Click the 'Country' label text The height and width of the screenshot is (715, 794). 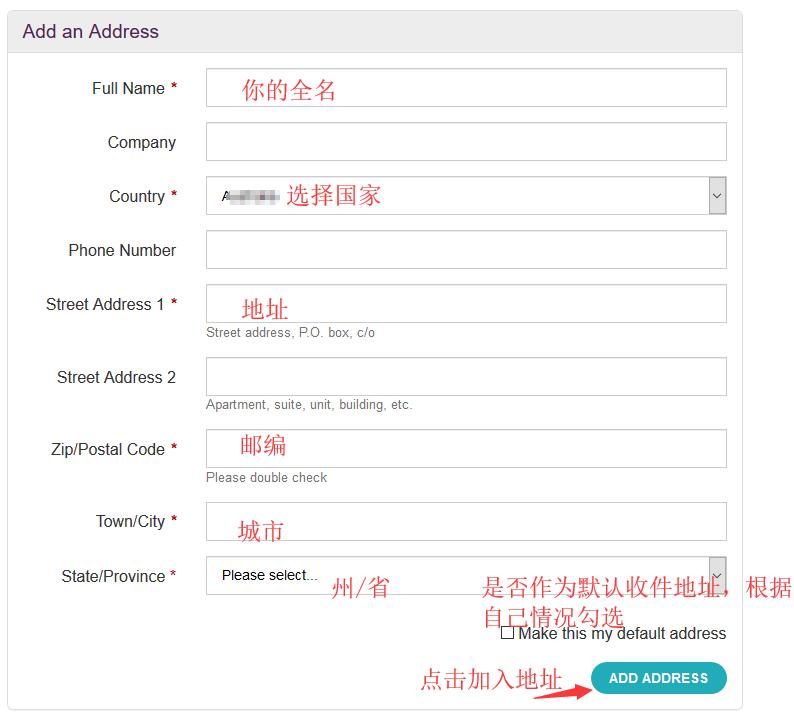coord(137,196)
